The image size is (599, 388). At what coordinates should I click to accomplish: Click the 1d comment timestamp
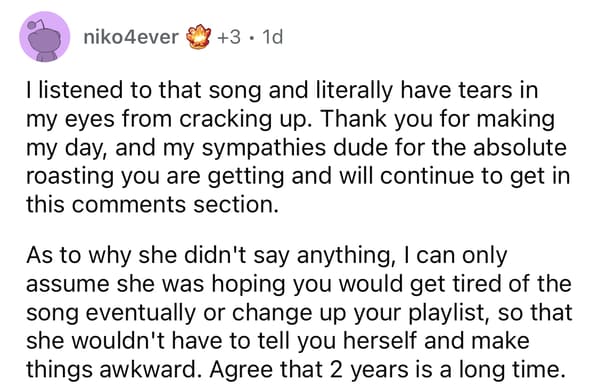point(271,37)
